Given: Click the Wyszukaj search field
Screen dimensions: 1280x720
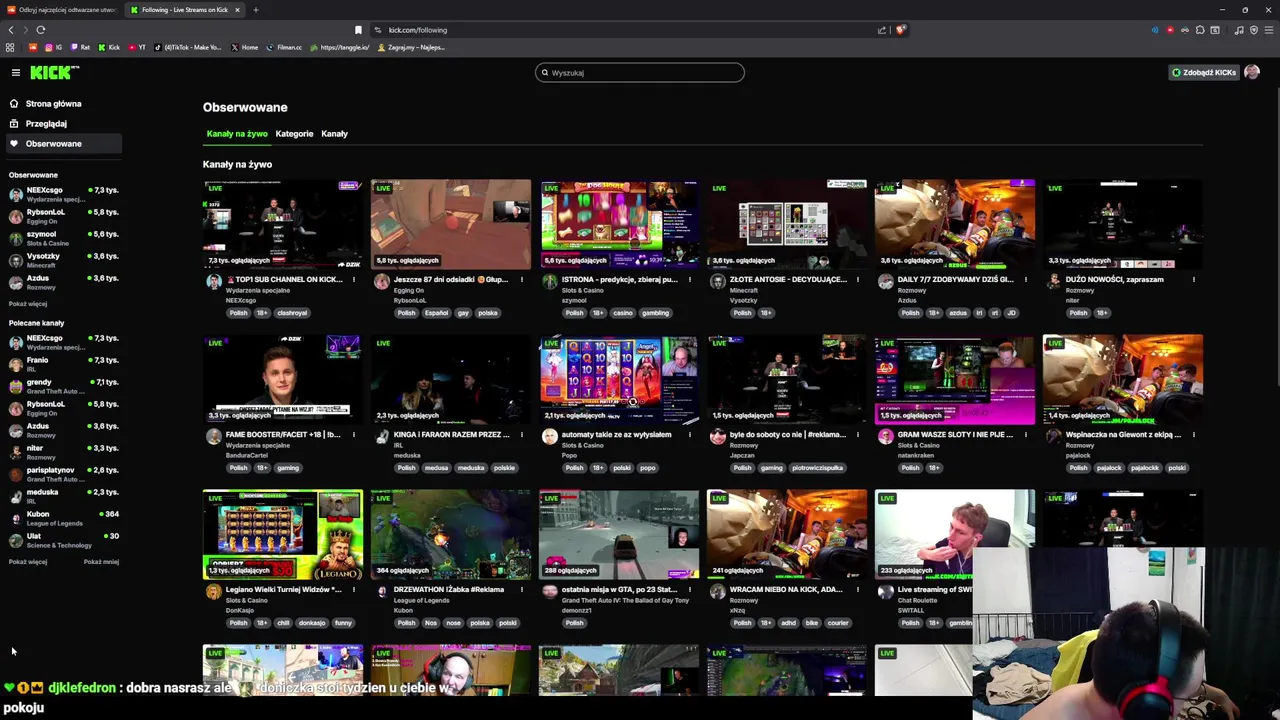Looking at the screenshot, I should tap(640, 72).
